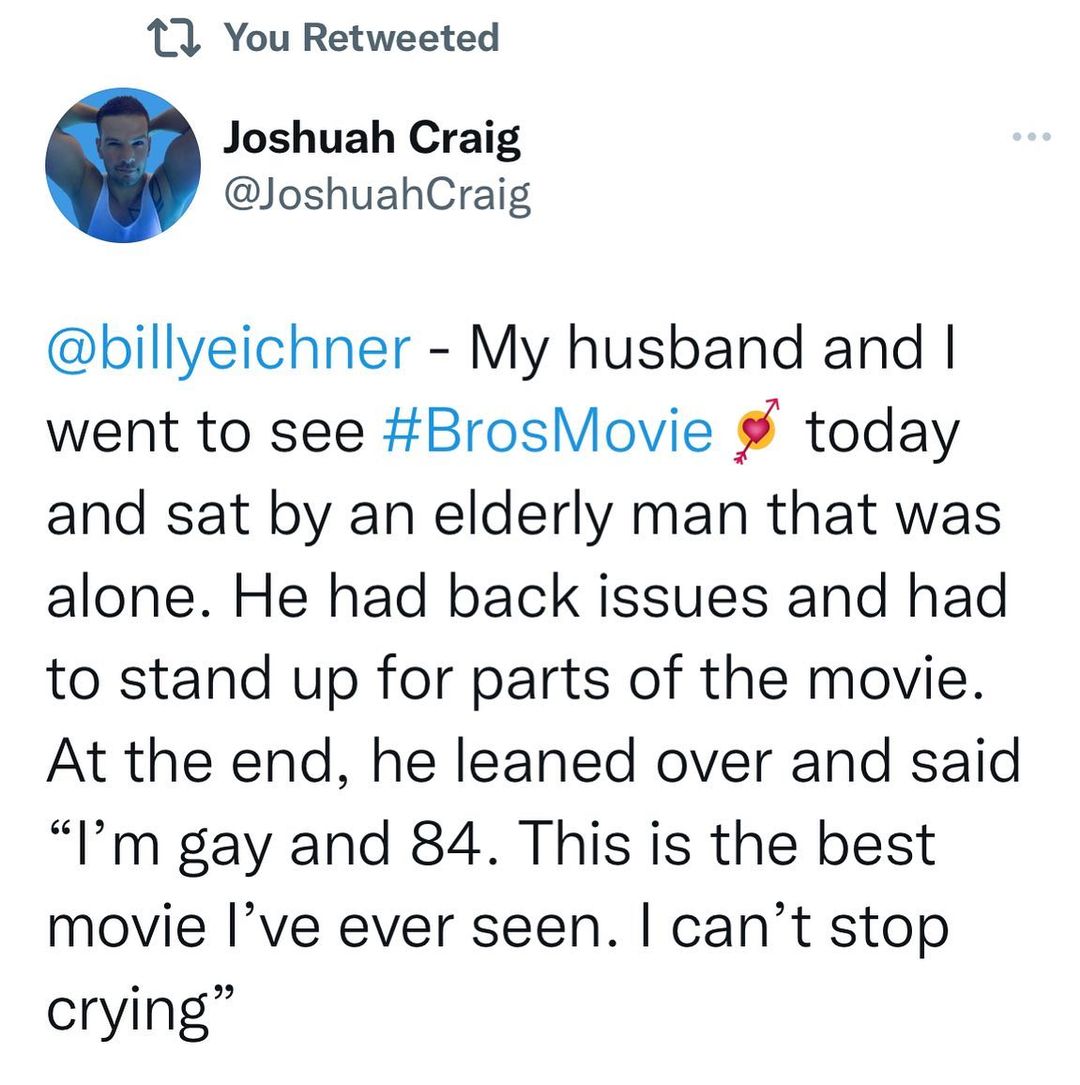
Task: Click the display name Joshuah Craig
Action: [x=371, y=139]
